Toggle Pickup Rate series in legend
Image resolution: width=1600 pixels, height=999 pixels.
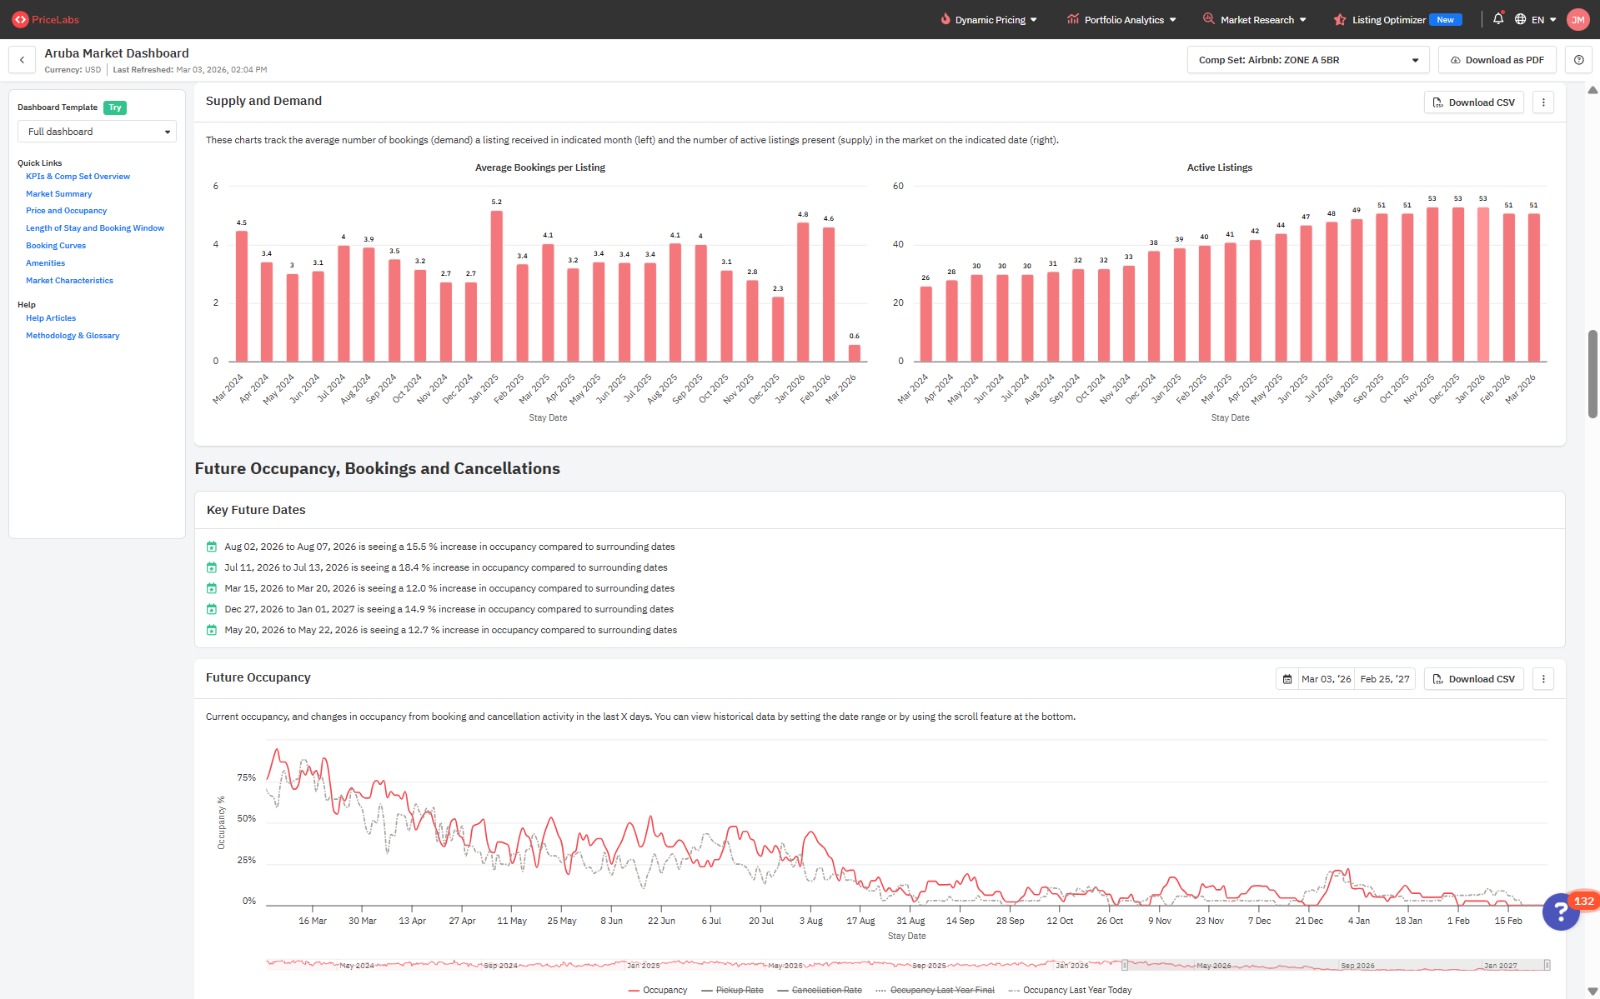pyautogui.click(x=732, y=990)
